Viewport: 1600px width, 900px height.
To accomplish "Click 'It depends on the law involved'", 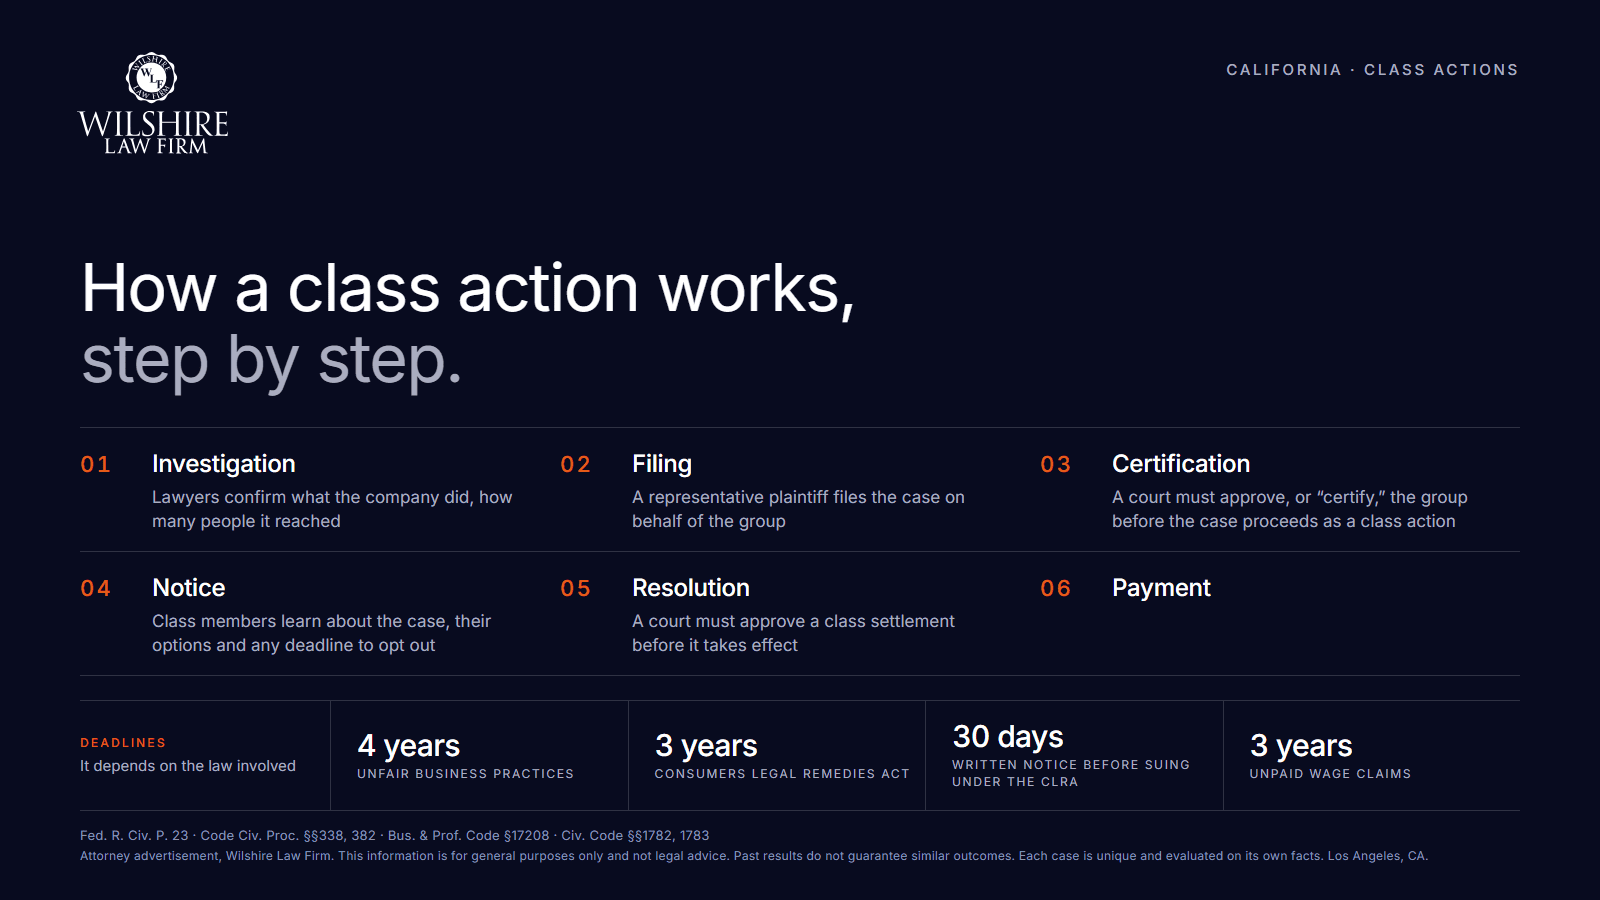I will (x=188, y=766).
